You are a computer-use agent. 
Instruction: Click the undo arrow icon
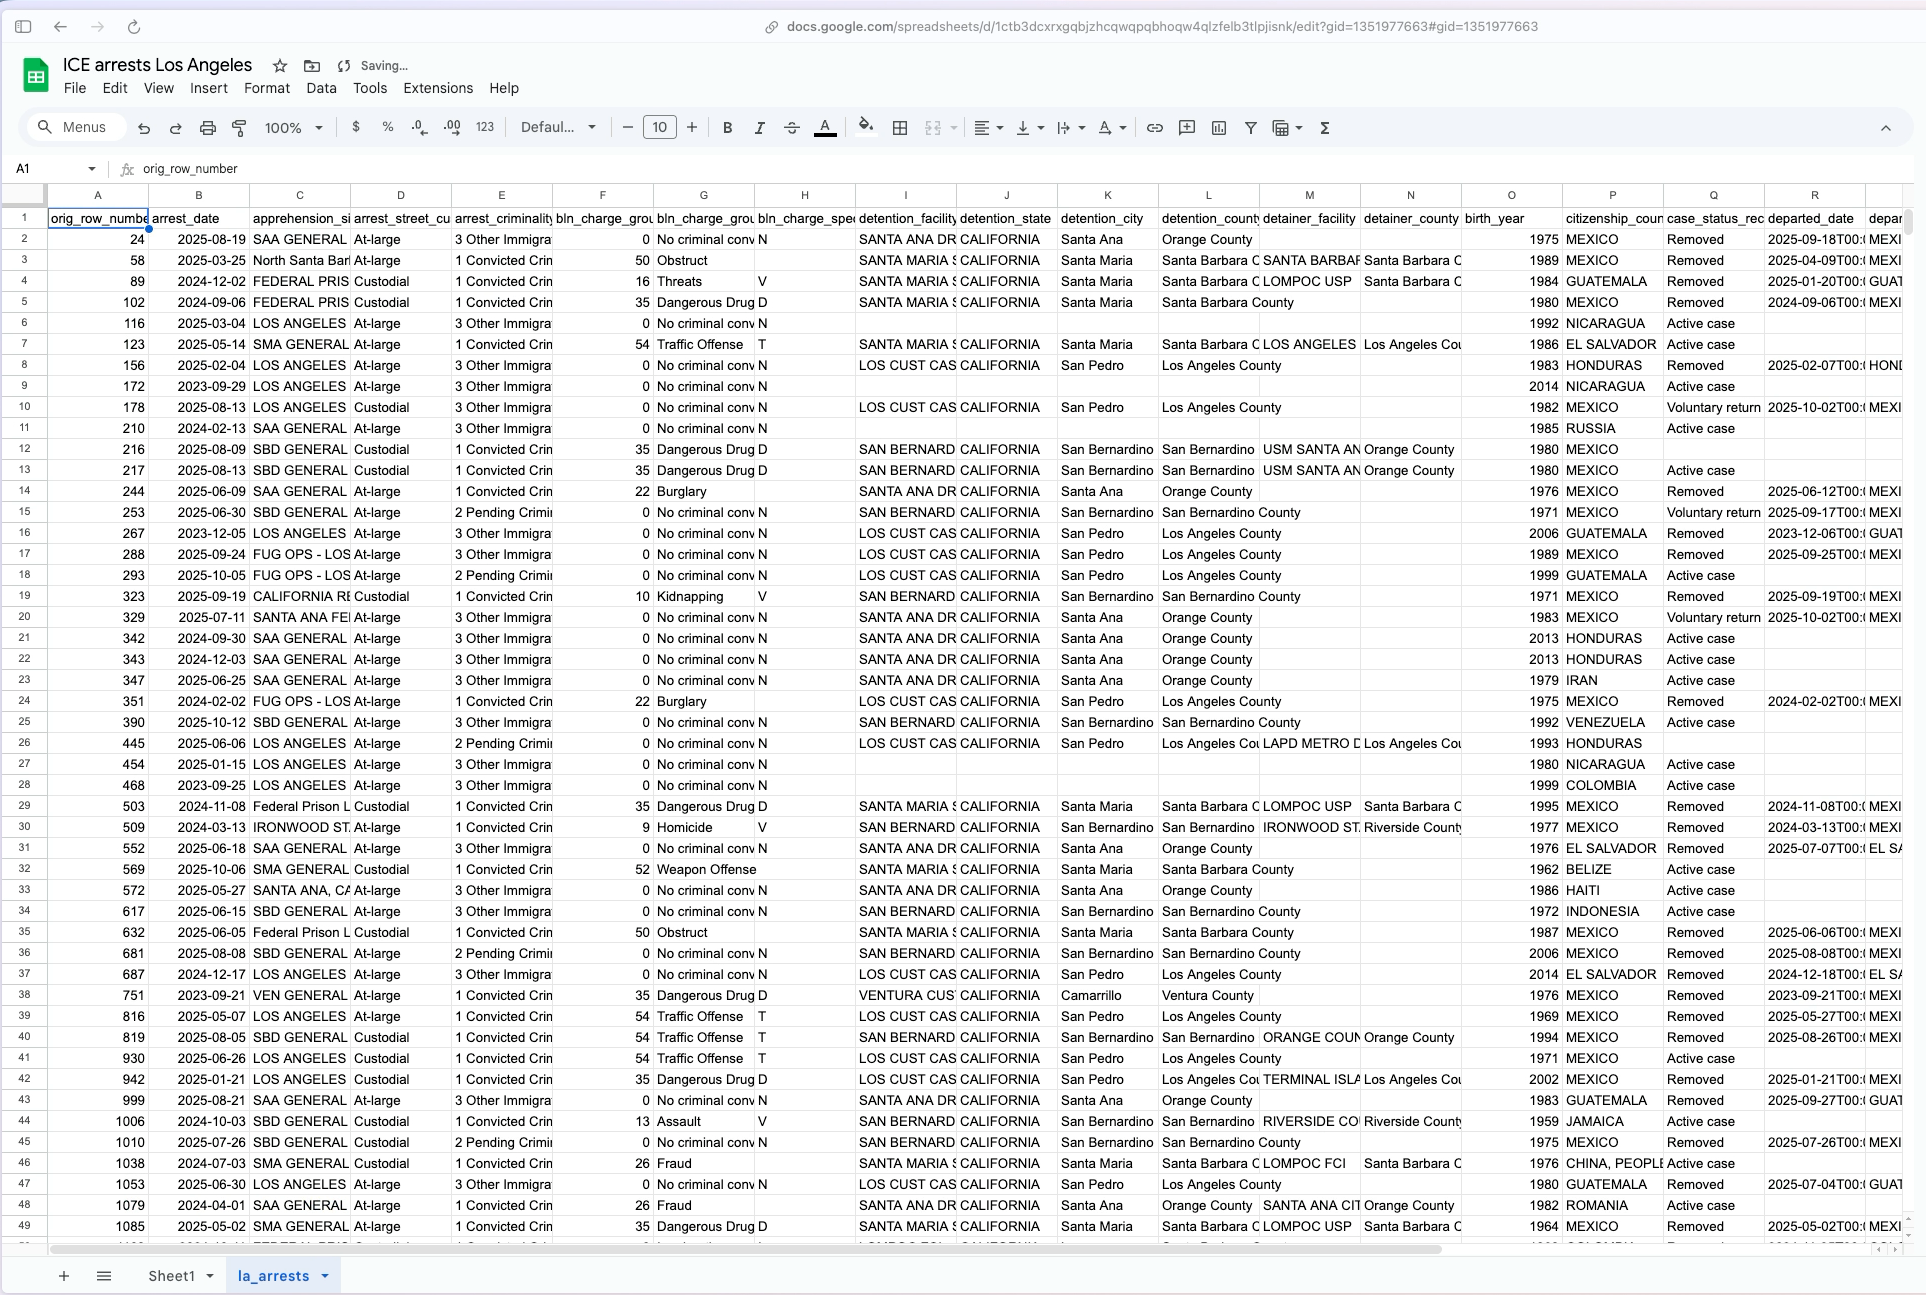tap(144, 128)
